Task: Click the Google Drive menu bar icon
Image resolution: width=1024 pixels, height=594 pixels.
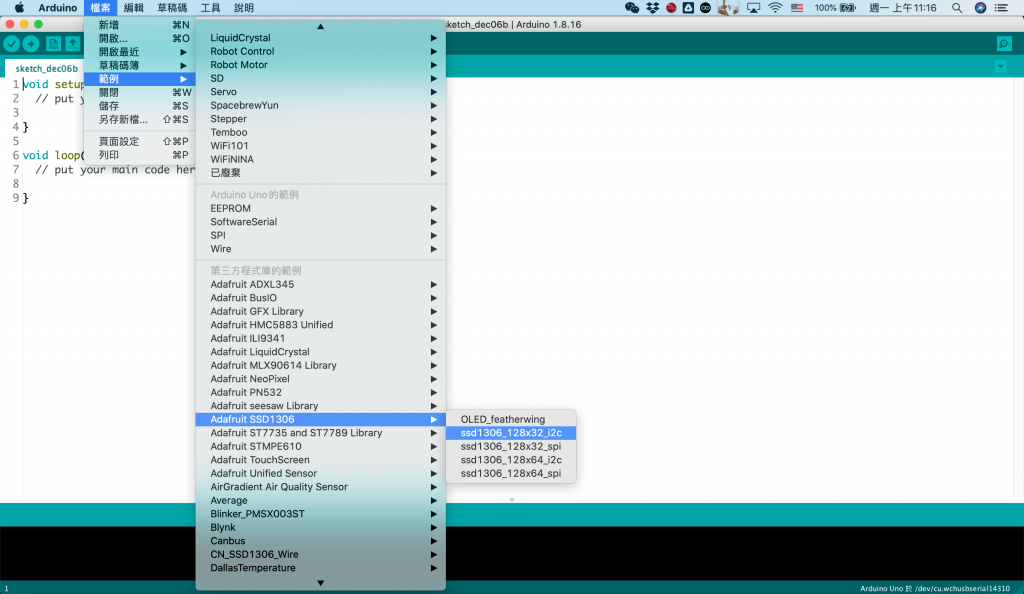Action: click(x=688, y=8)
